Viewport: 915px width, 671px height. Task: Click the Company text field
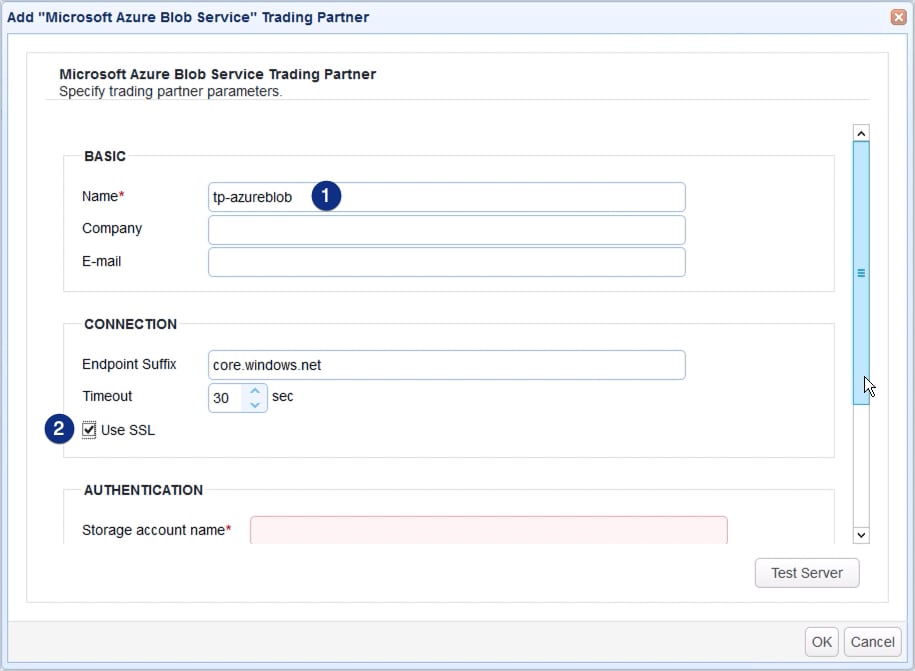(446, 229)
